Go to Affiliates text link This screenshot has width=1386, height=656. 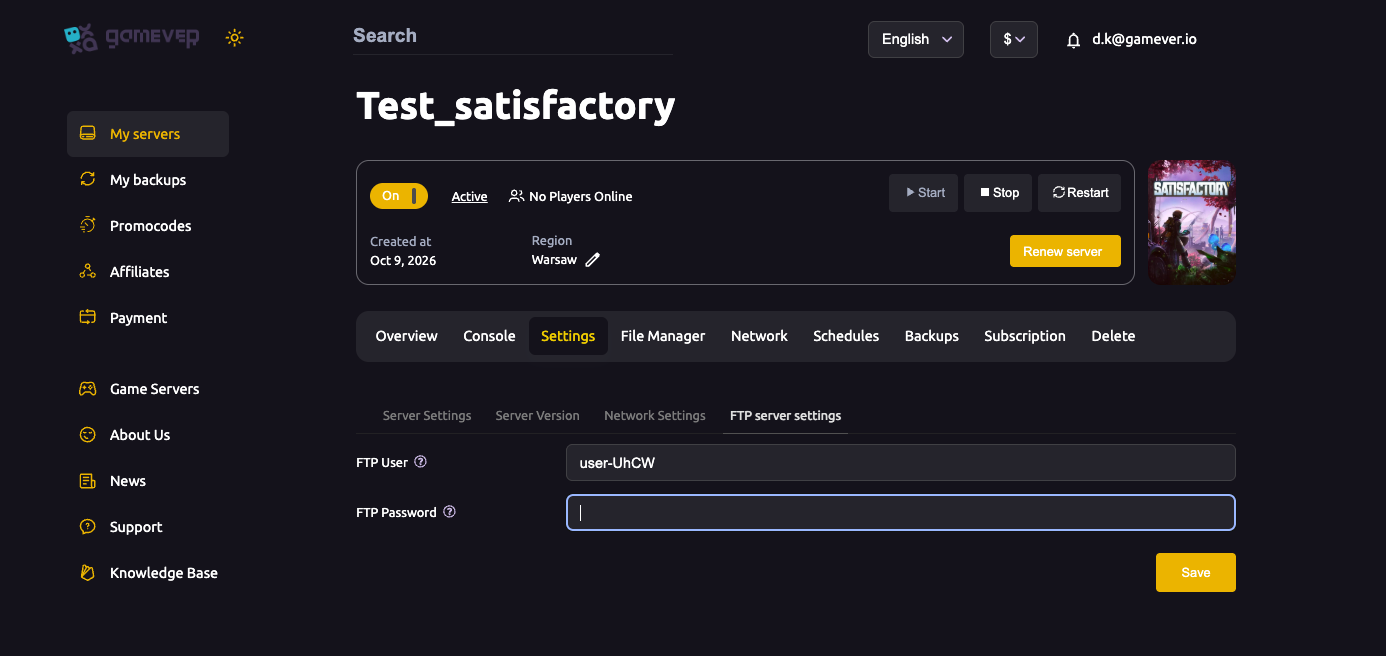click(140, 272)
